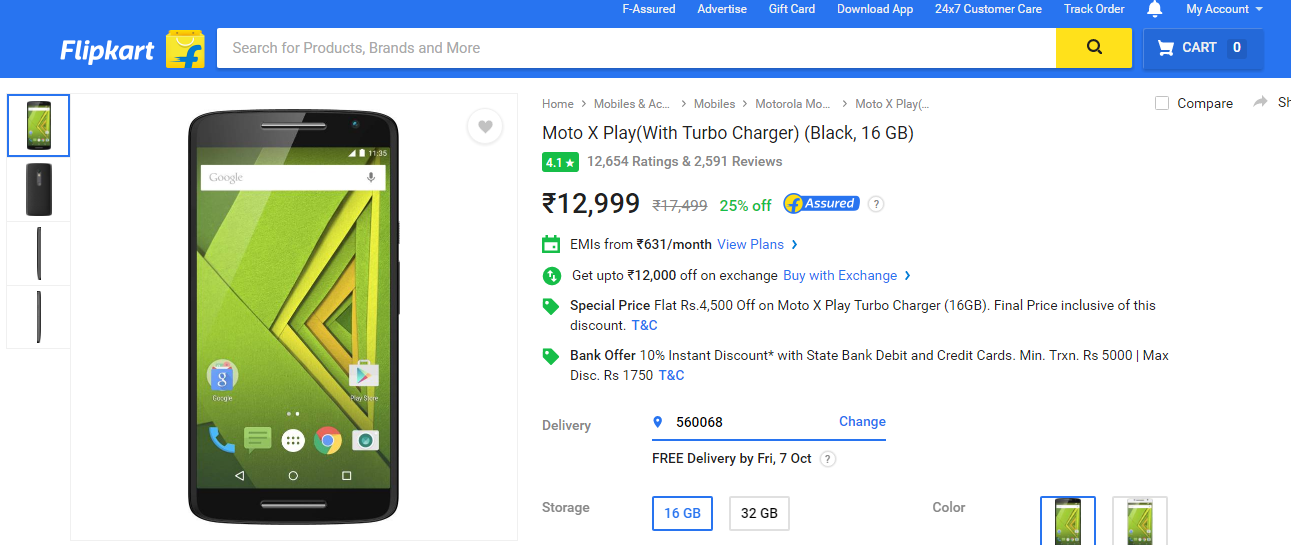This screenshot has height=547, width=1291.
Task: Open 12,654 Ratings & 2,591 Reviews
Action: tap(684, 161)
